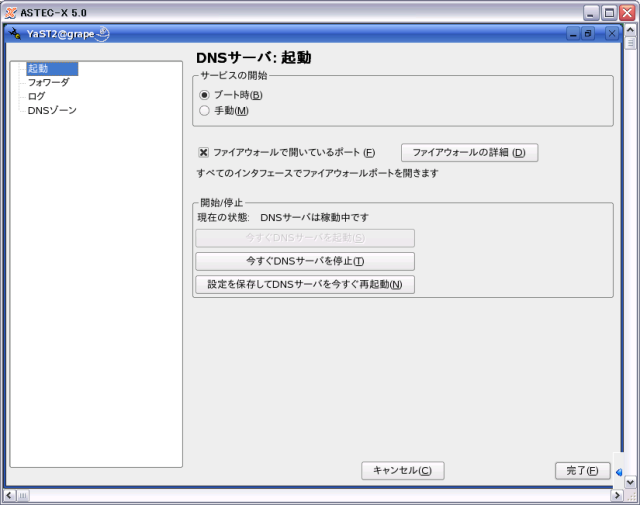Click the YaST2 window menu icon
This screenshot has height=505, width=640.
tap(14, 34)
